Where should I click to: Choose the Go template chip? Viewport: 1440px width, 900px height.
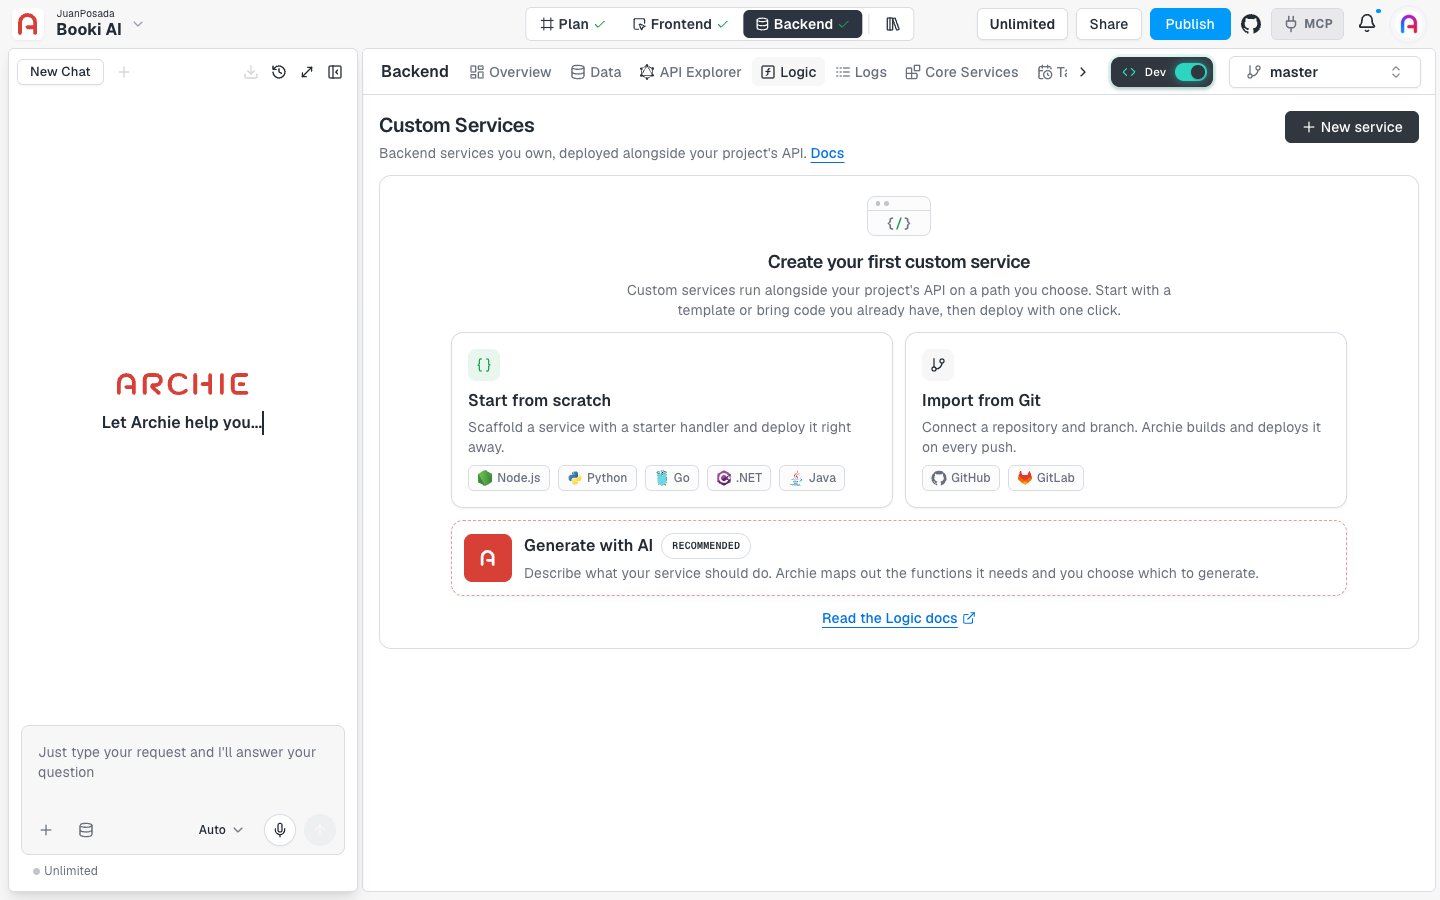672,478
